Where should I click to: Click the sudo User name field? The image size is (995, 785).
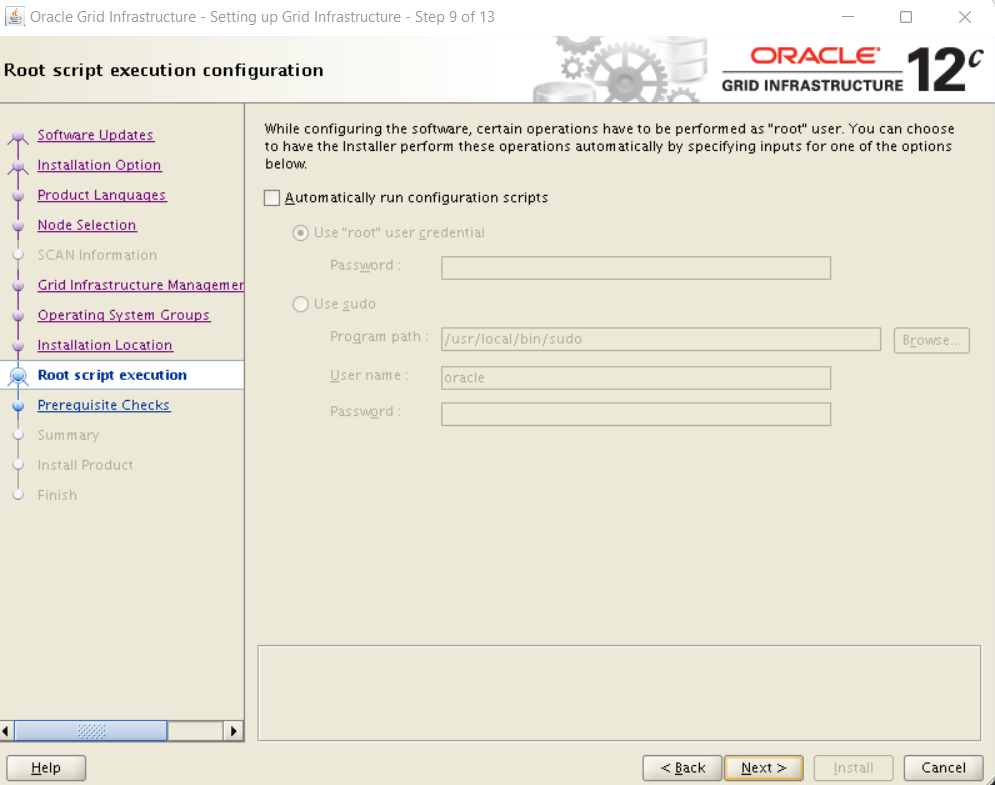636,378
